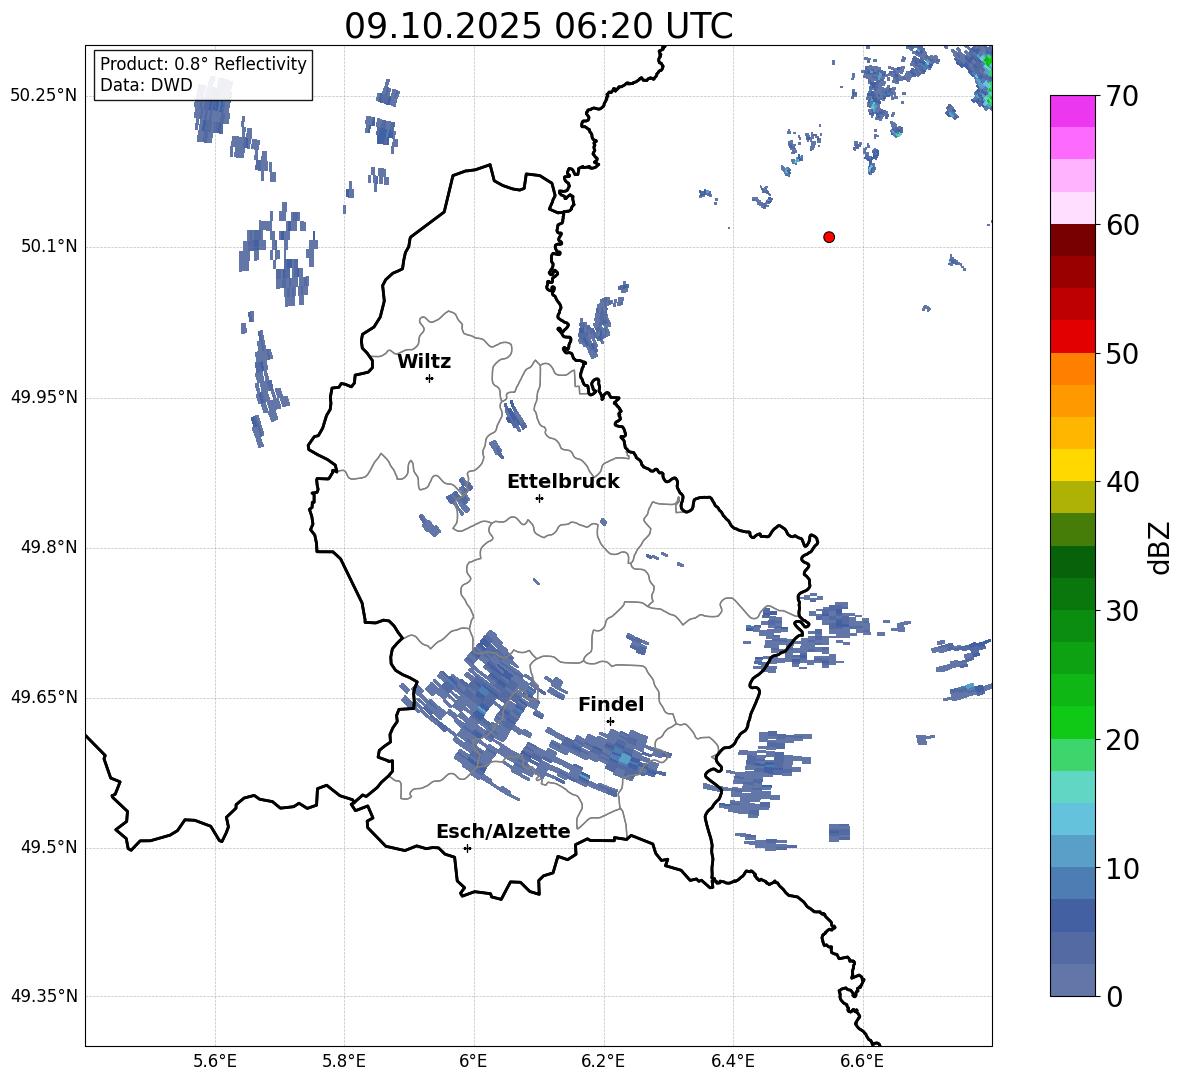
Task: Click the 10 colorbar tick label
Action: 1121,869
